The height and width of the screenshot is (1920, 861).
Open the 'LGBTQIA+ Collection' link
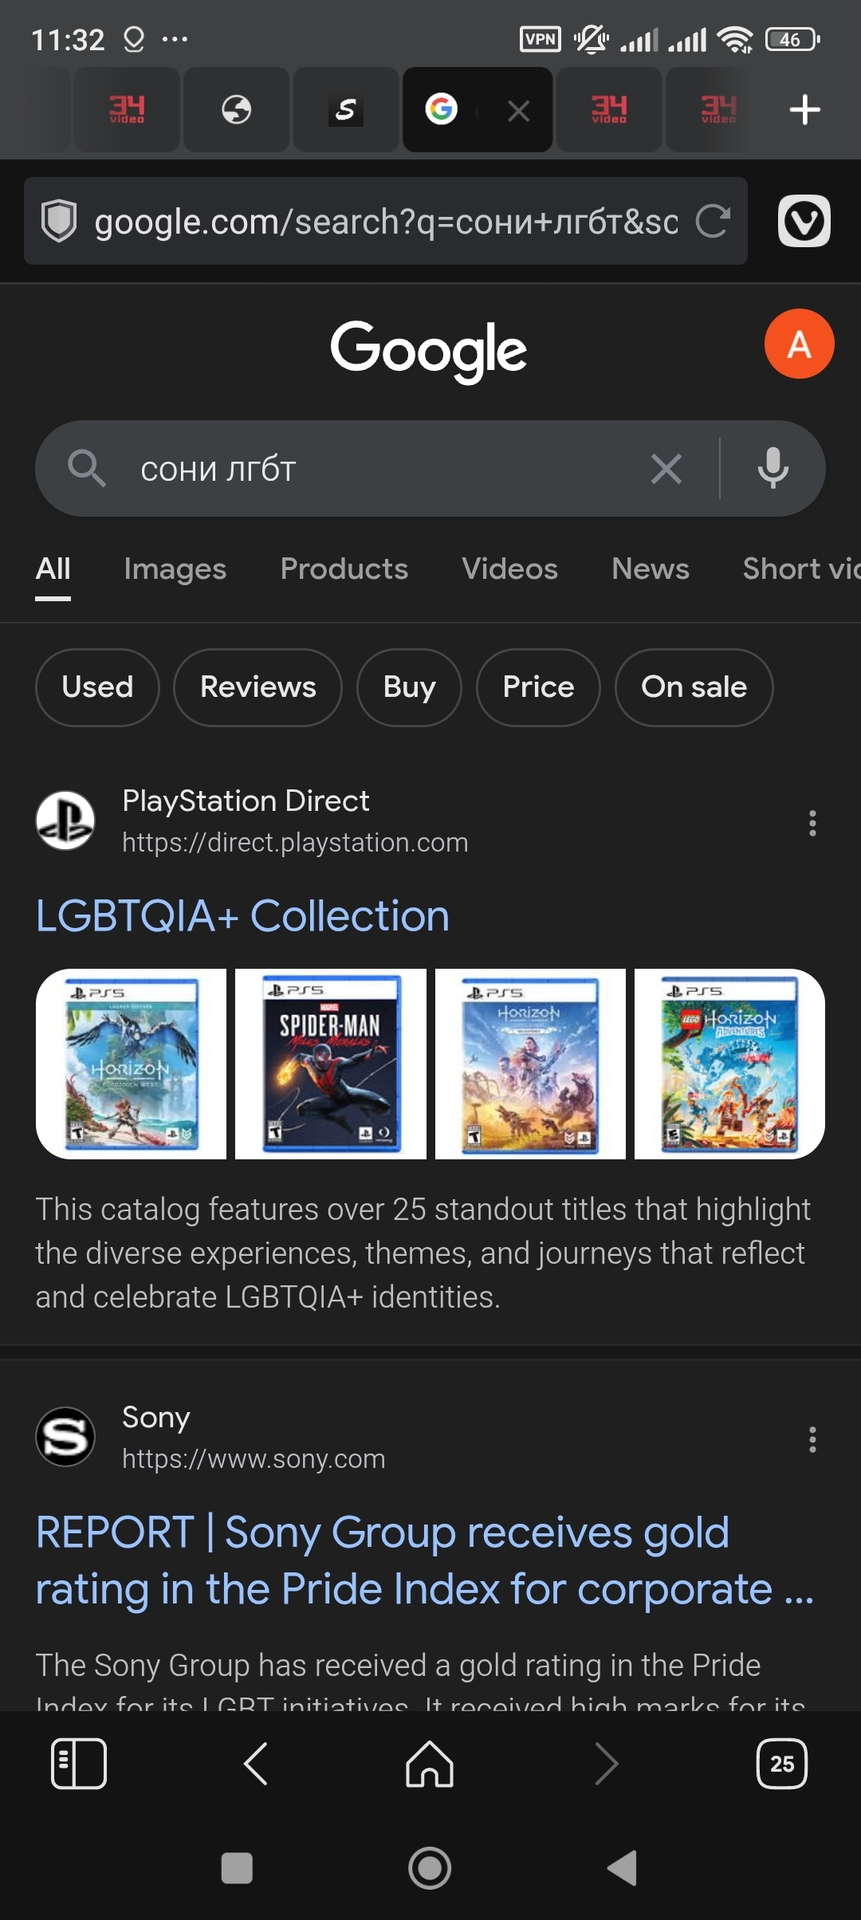pos(242,916)
